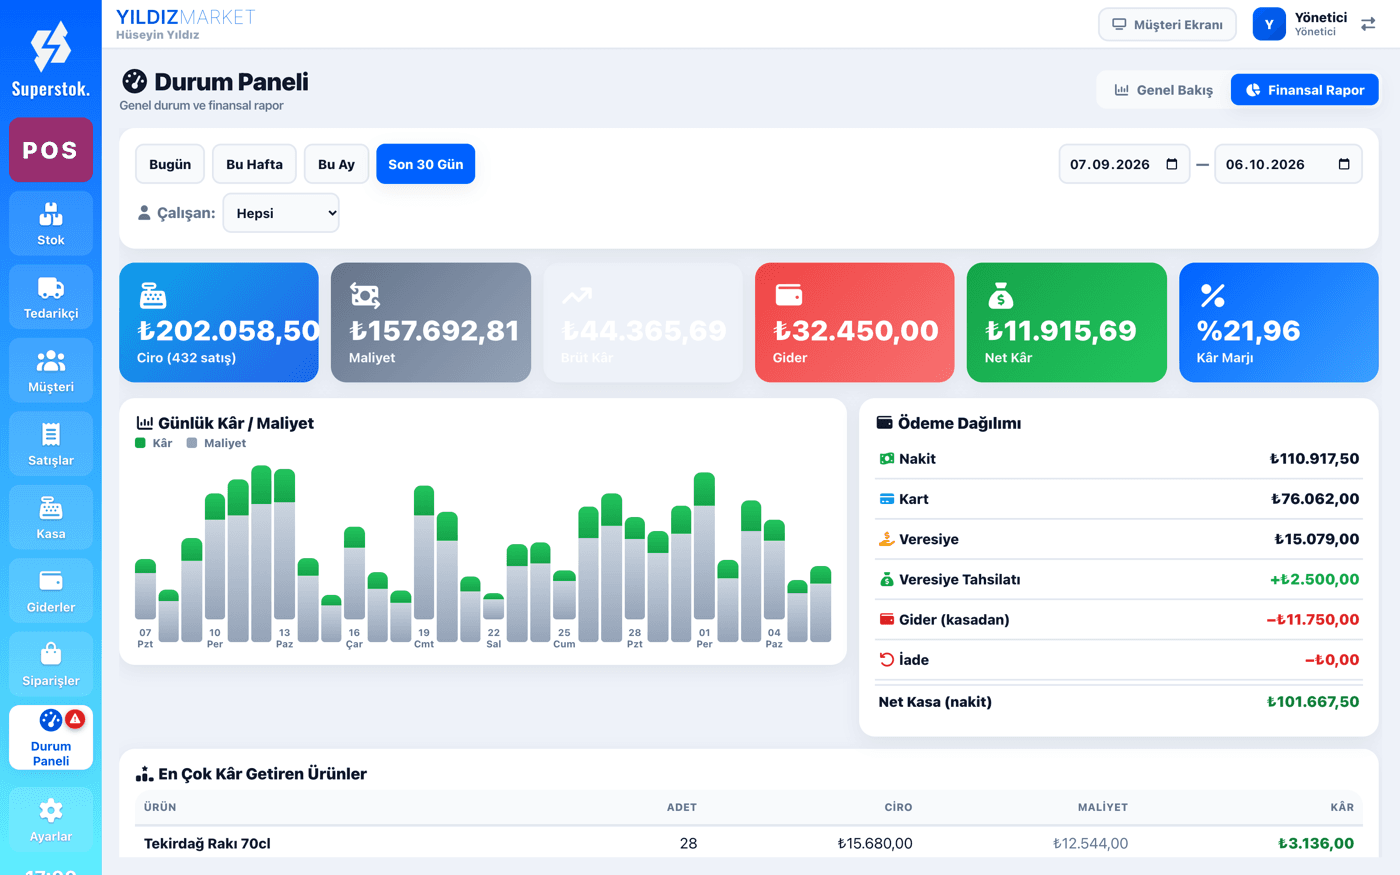Image resolution: width=1400 pixels, height=875 pixels.
Task: Click the start date field 07.09.2026
Action: (x=1124, y=164)
